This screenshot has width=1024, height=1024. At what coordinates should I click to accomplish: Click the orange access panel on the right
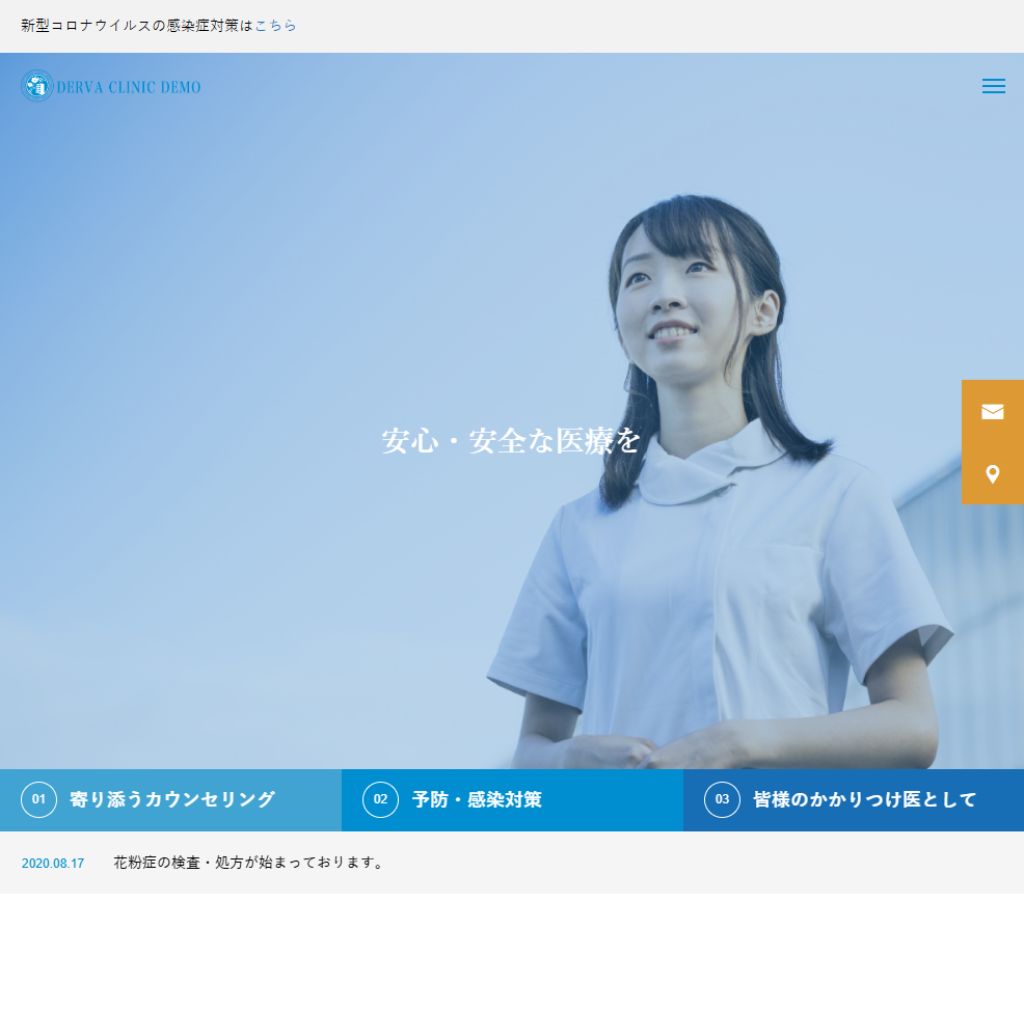992,441
